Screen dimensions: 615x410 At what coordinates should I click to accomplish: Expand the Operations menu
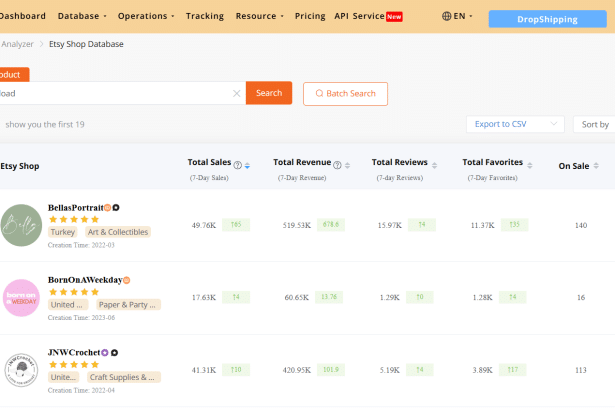(x=146, y=16)
